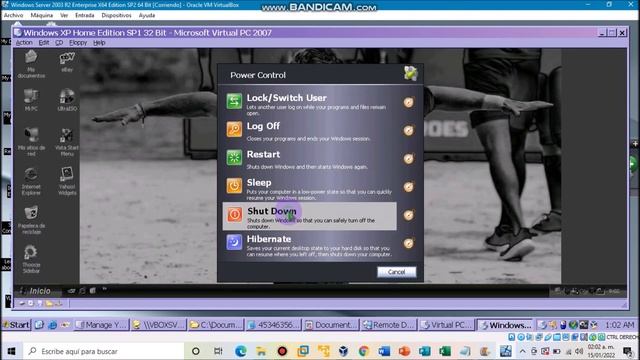Open Task View on taskbar
The height and width of the screenshot is (360, 640).
coord(218,351)
